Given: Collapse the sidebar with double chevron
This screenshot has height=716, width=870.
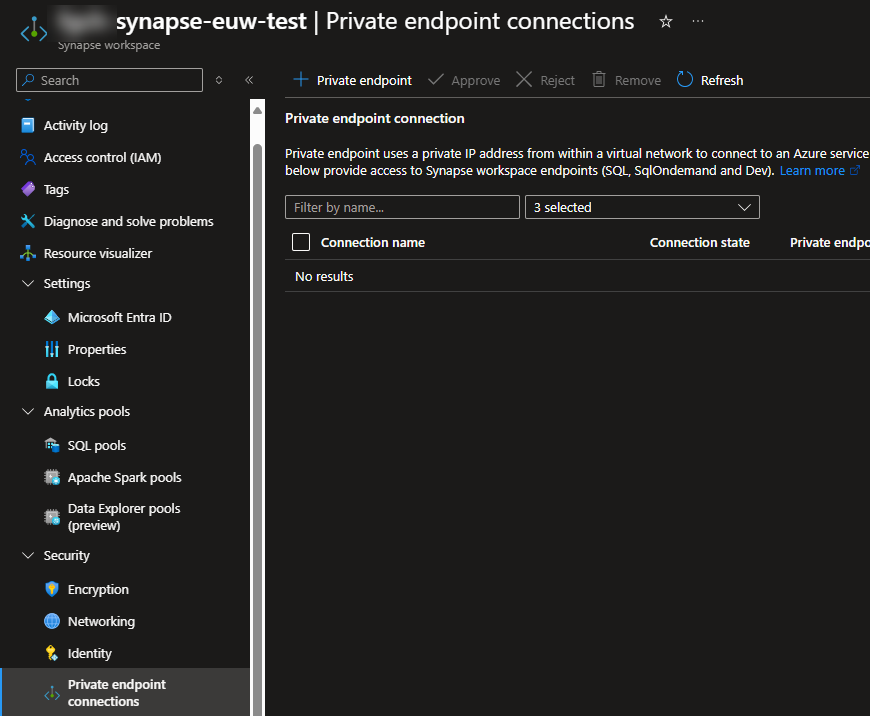Looking at the screenshot, I should [x=249, y=80].
